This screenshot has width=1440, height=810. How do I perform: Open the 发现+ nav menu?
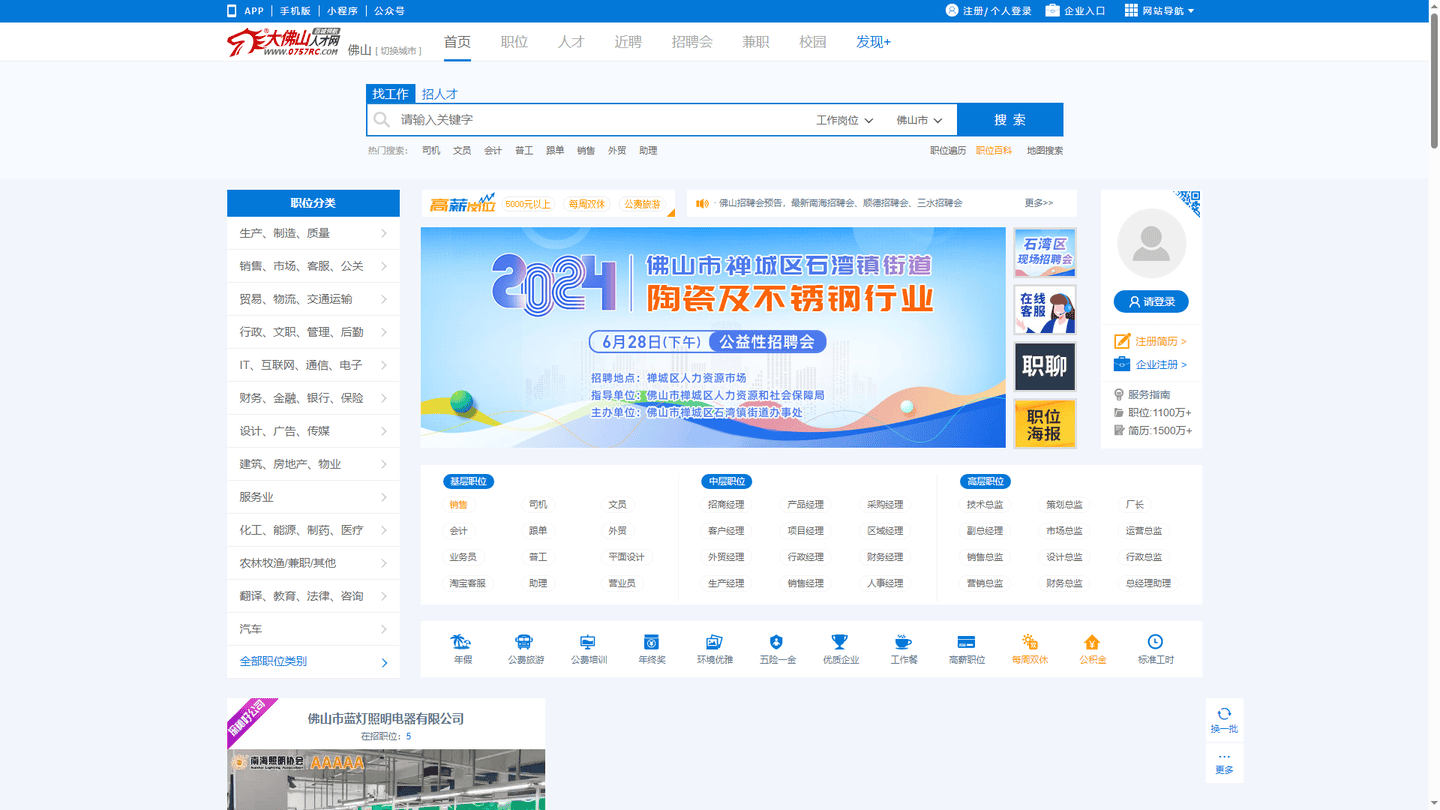[x=873, y=42]
